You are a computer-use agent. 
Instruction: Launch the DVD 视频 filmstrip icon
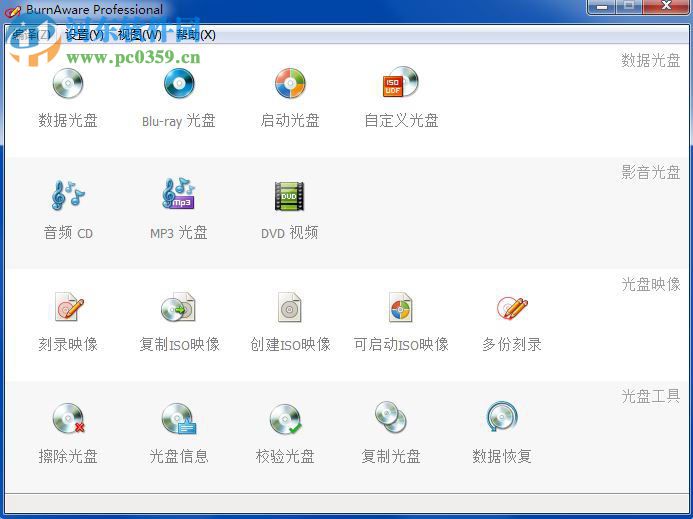[289, 196]
